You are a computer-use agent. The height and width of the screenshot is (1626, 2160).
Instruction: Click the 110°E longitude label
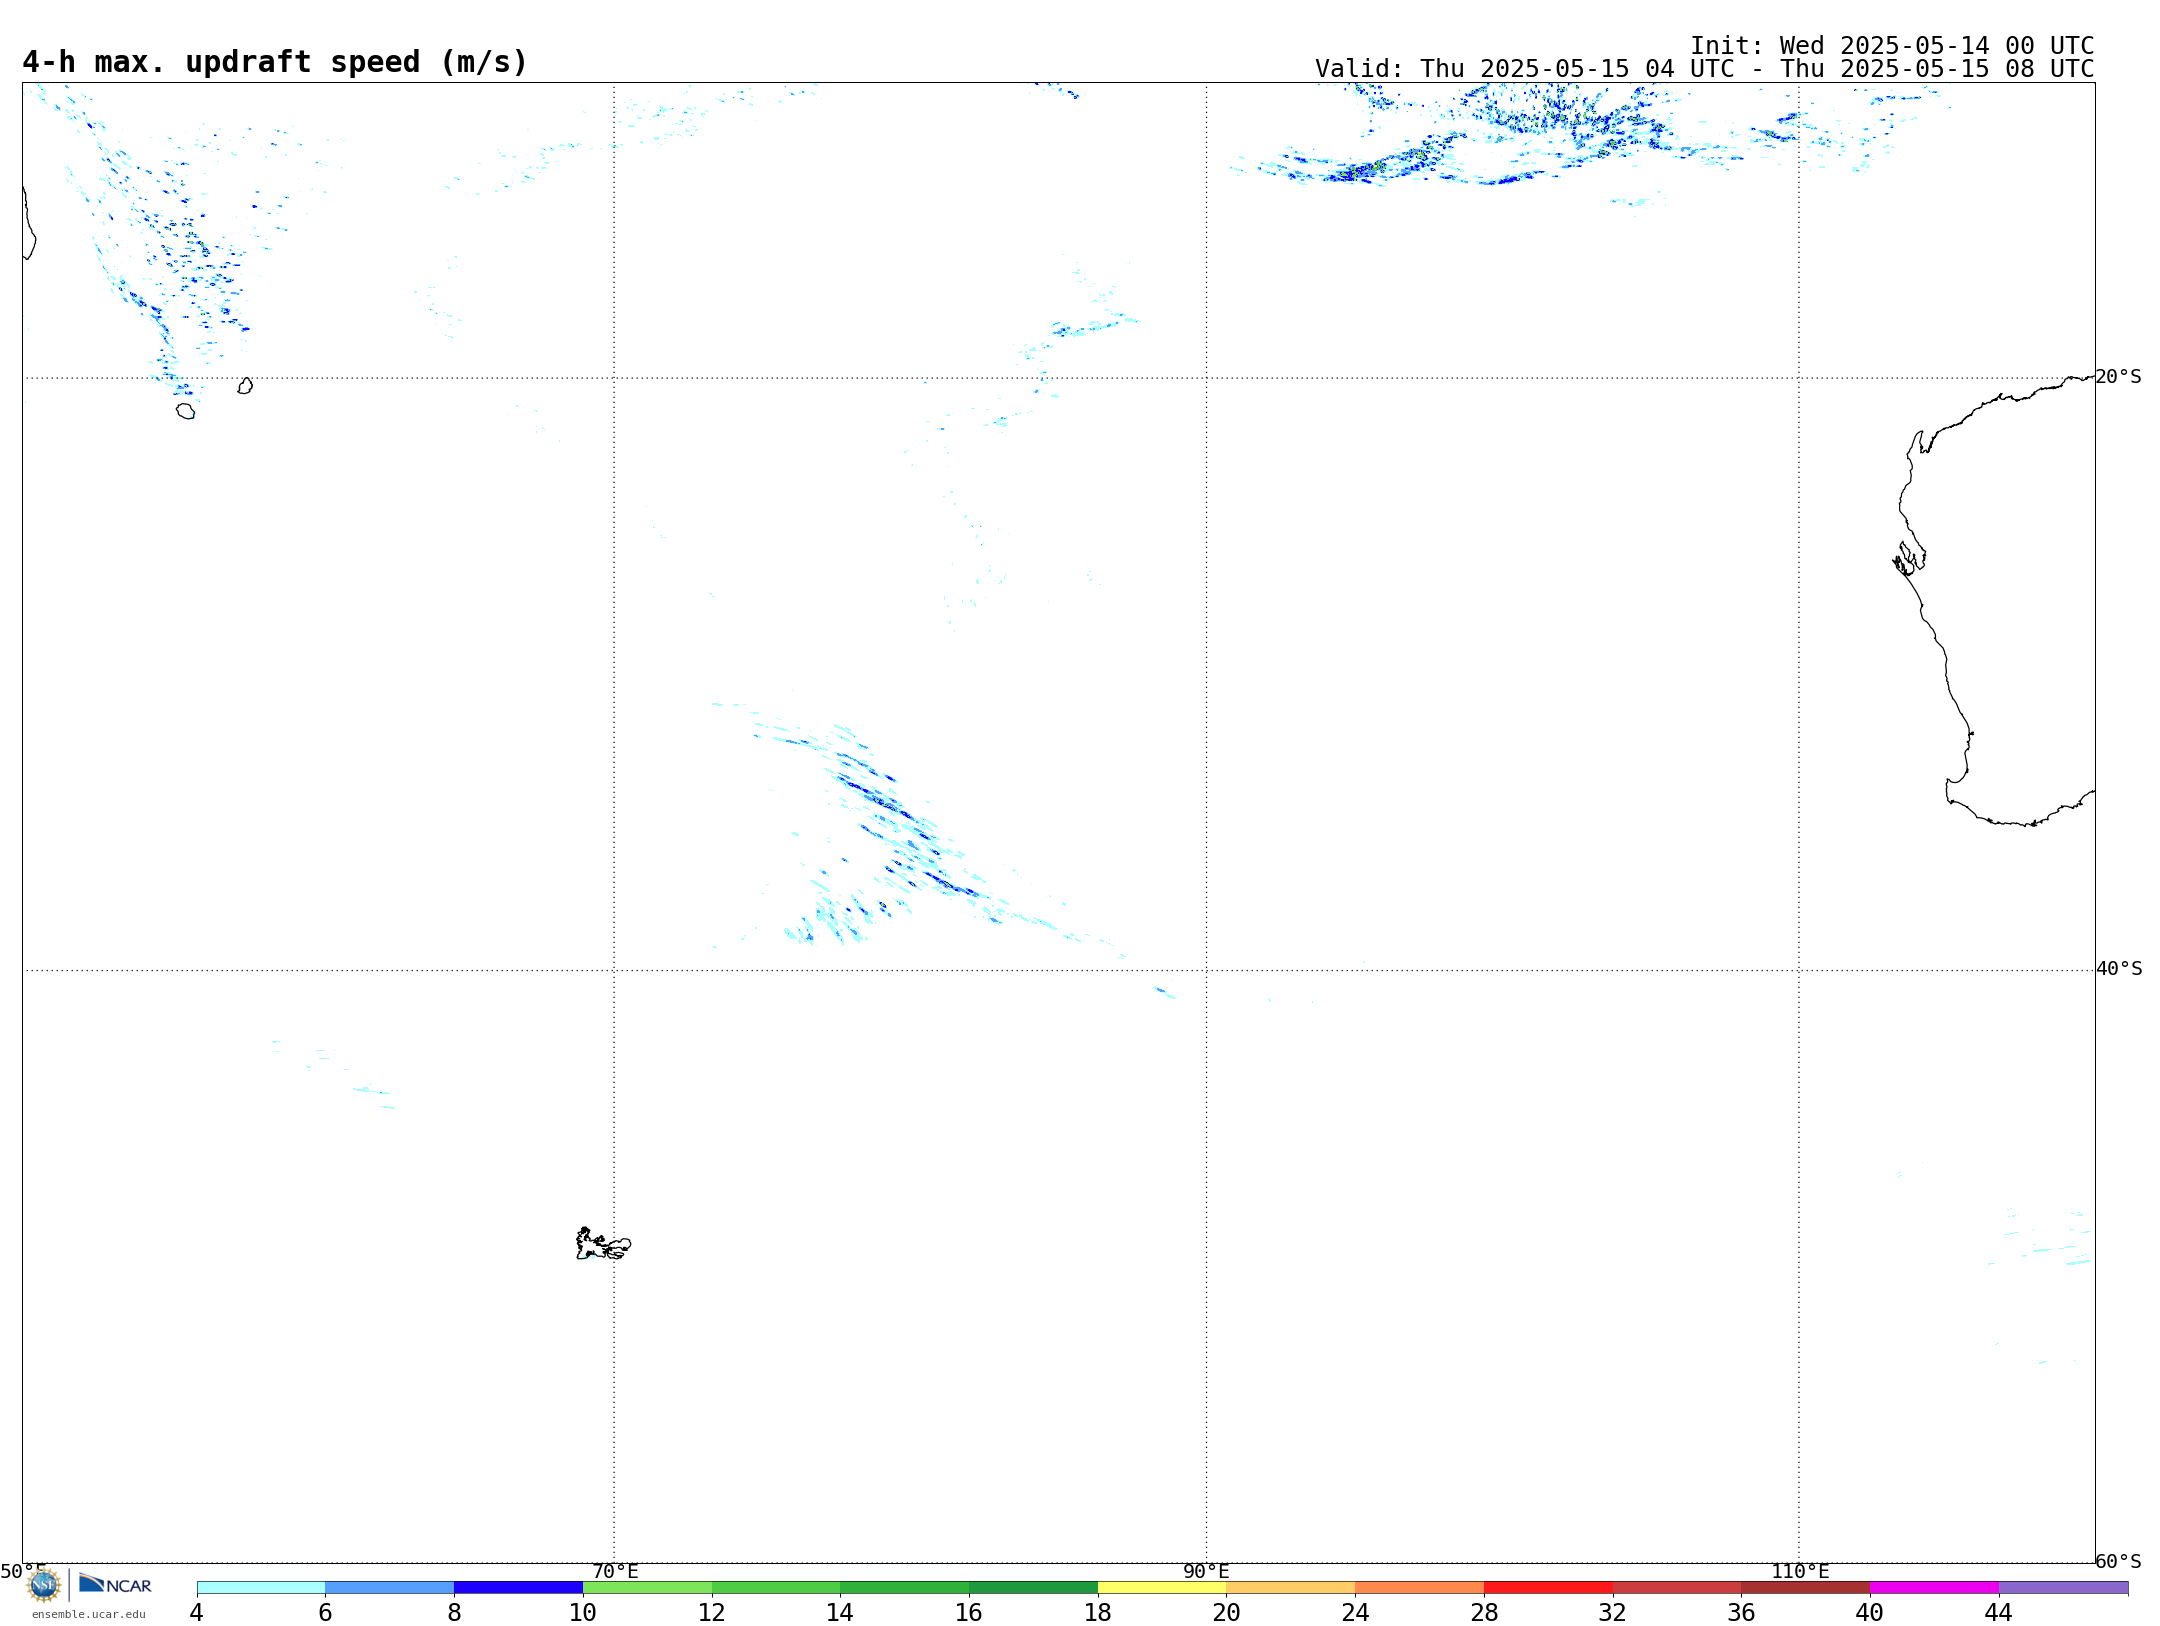click(x=1800, y=1571)
